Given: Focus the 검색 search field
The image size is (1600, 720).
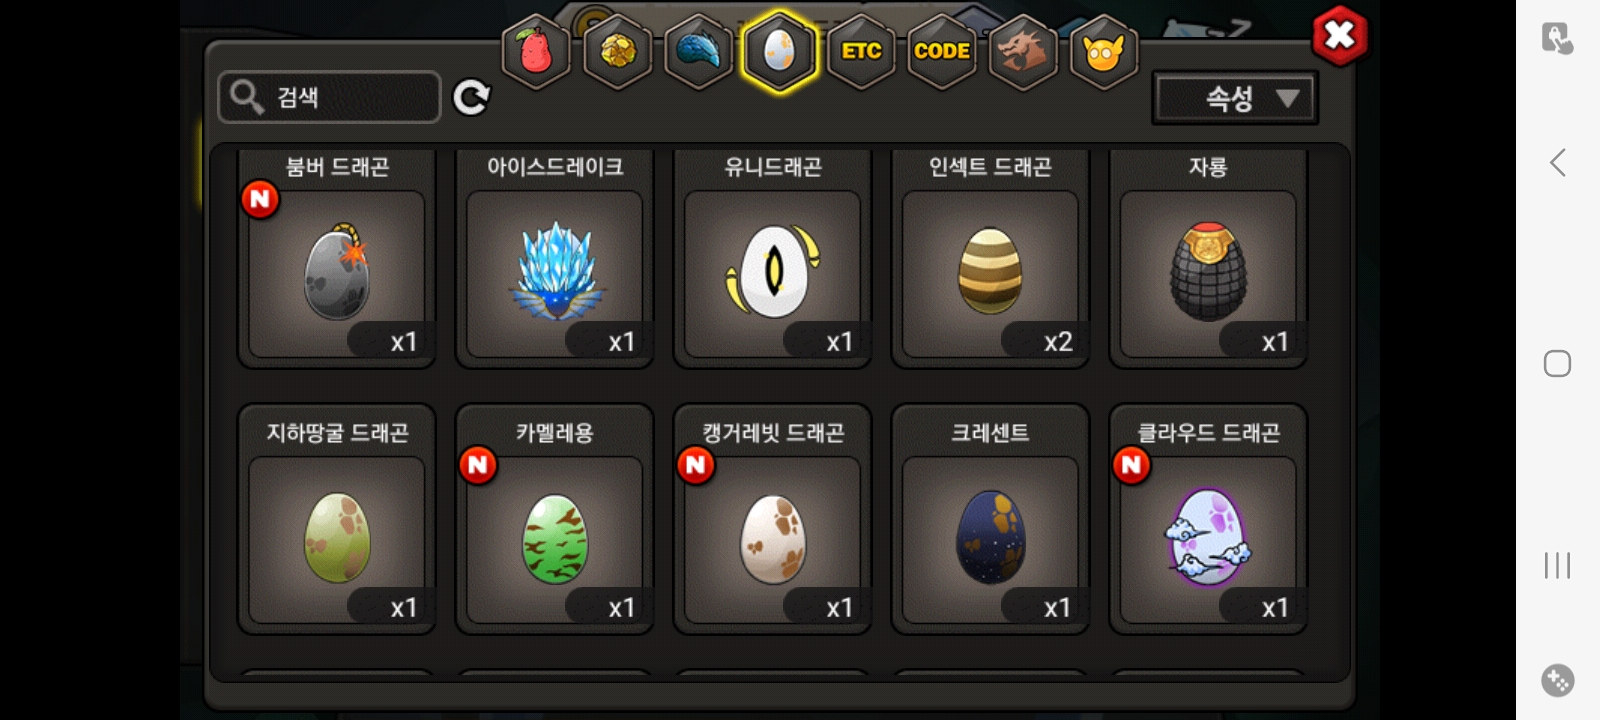Looking at the screenshot, I should click(329, 97).
